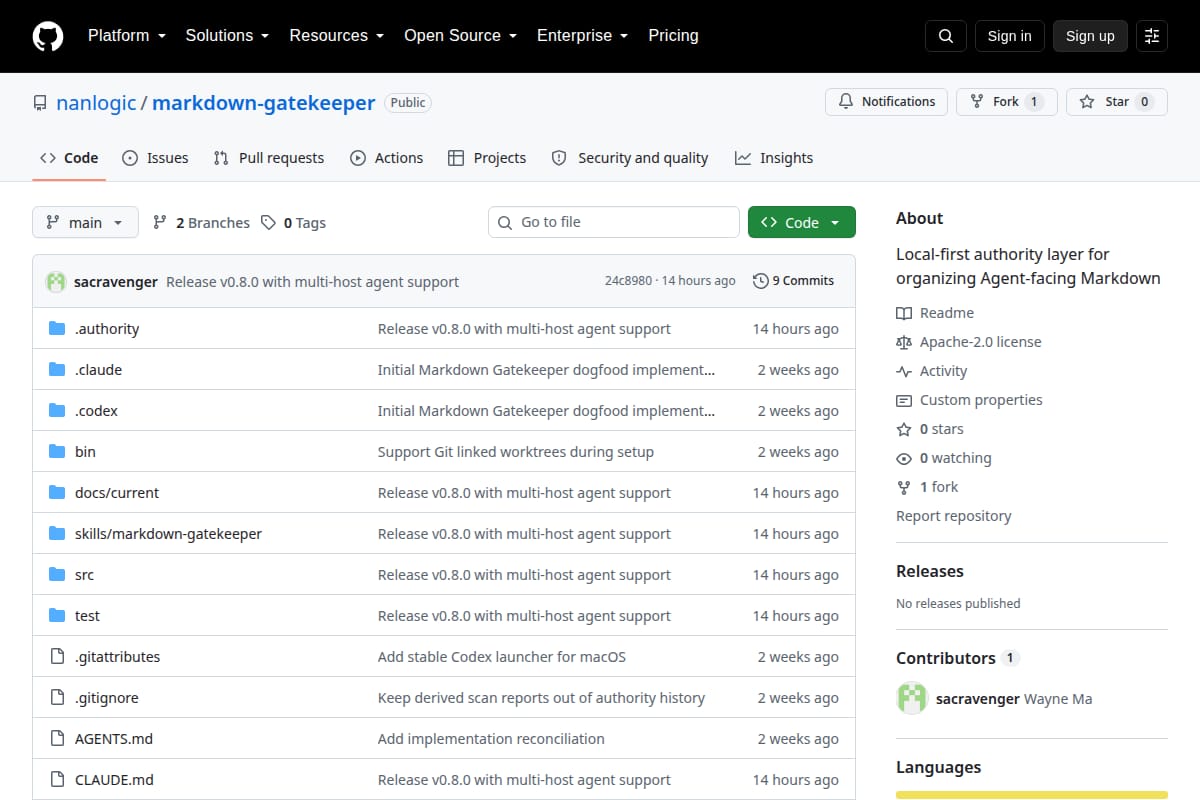Click the .gitignore file icon
Image resolution: width=1200 pixels, height=800 pixels.
pyautogui.click(x=57, y=698)
